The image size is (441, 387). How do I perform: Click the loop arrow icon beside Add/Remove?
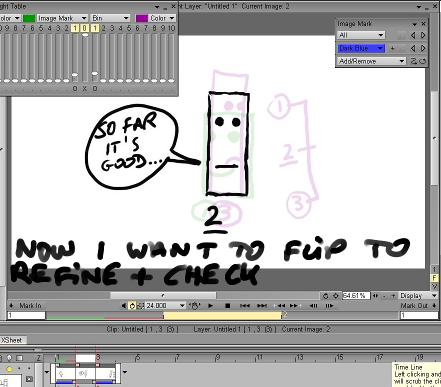coord(422,61)
